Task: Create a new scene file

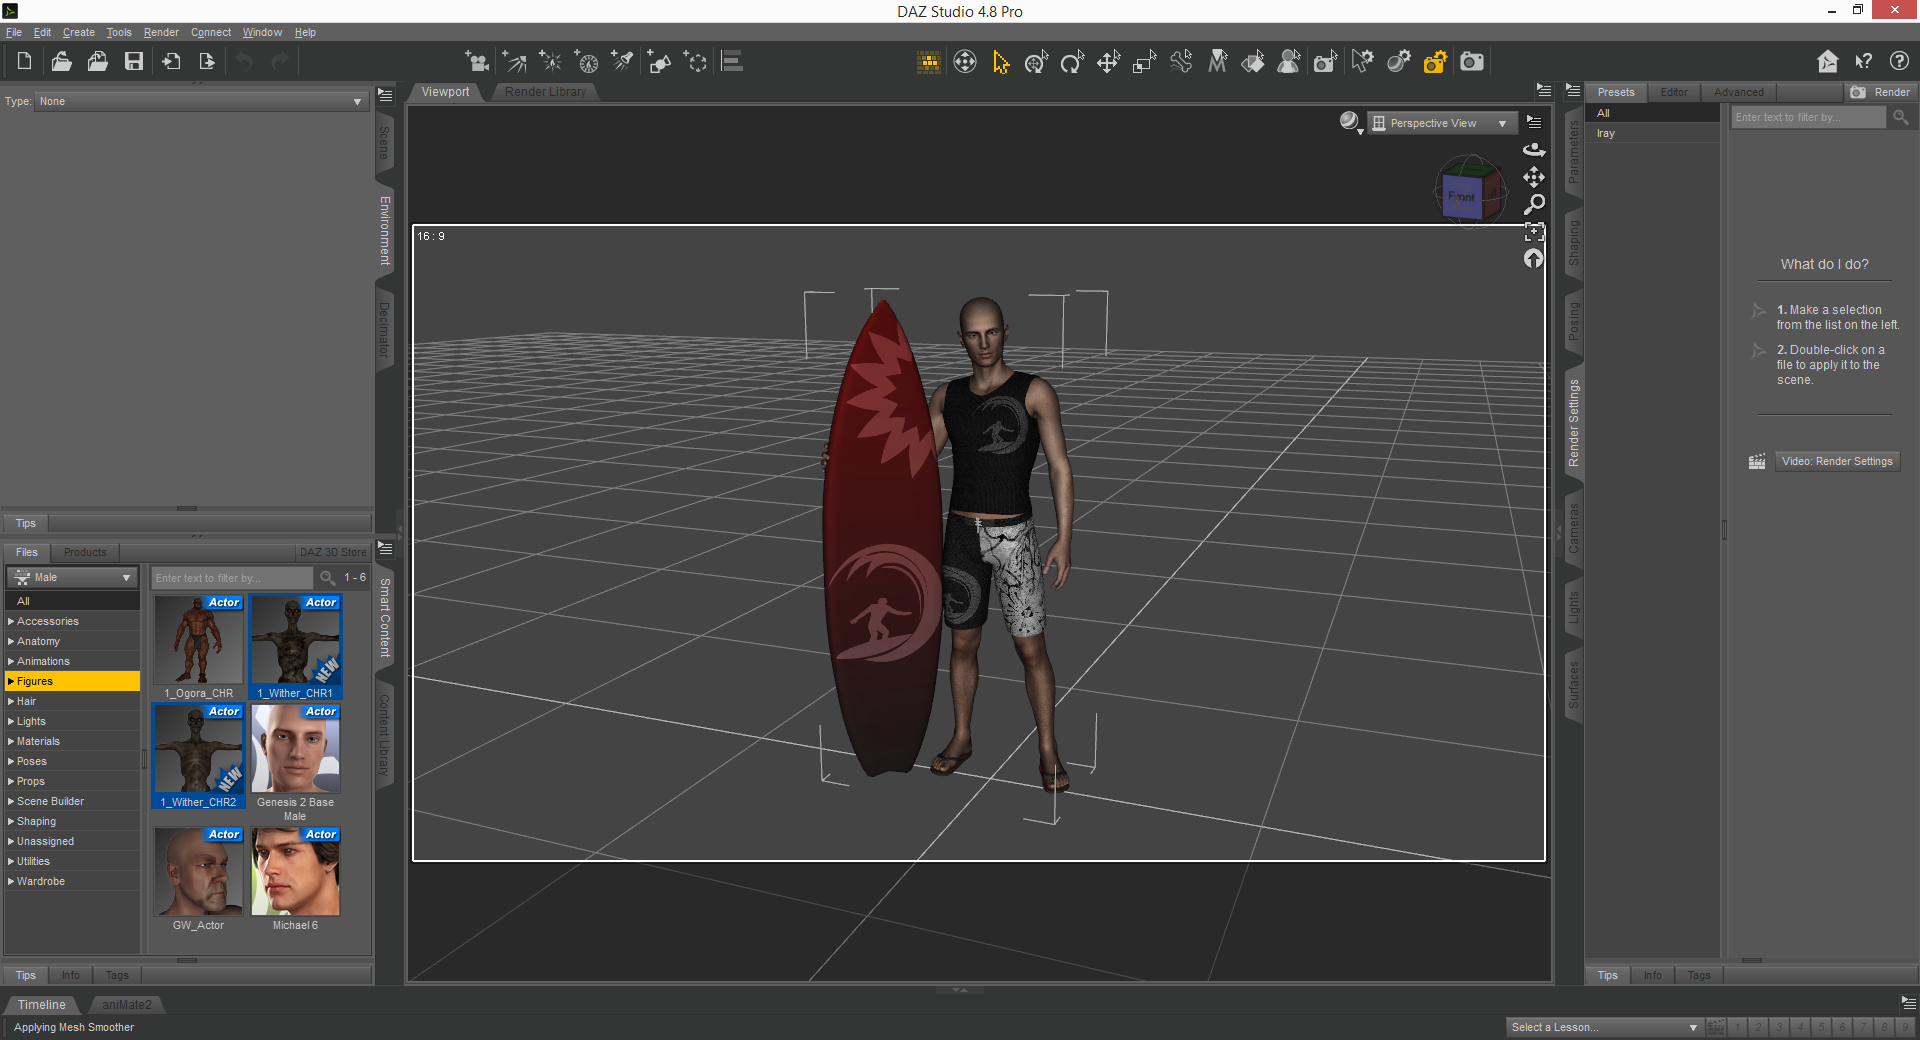Action: point(24,61)
